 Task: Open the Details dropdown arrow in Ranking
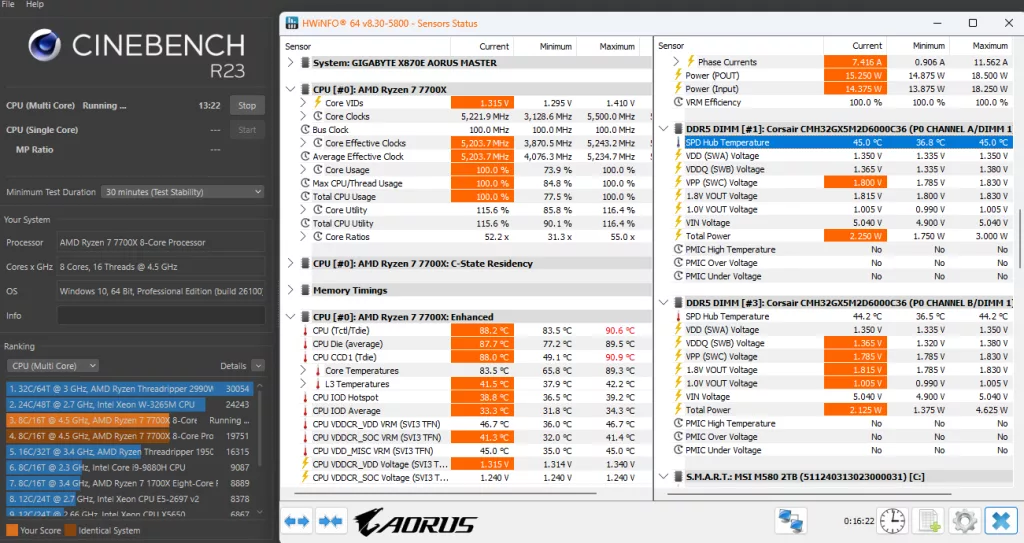click(x=258, y=366)
